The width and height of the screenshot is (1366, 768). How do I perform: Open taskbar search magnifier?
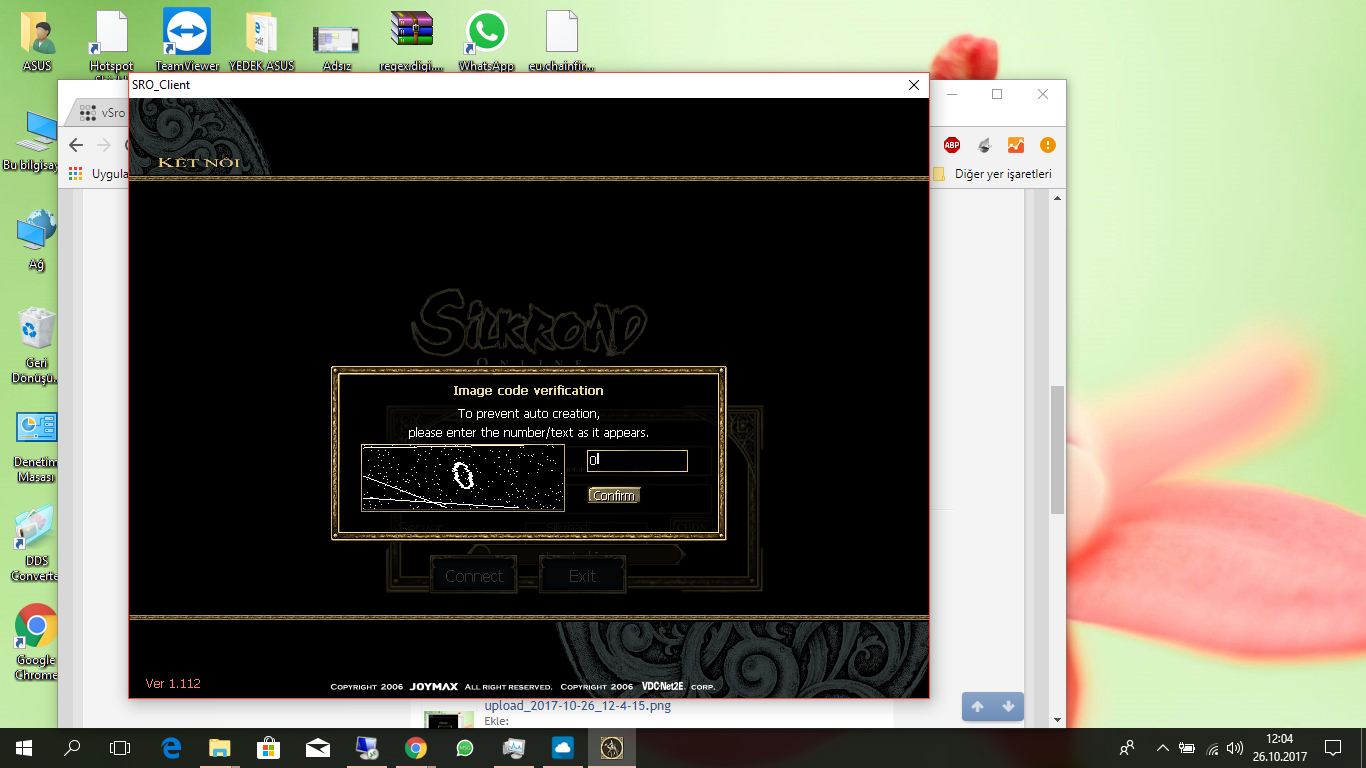(72, 747)
